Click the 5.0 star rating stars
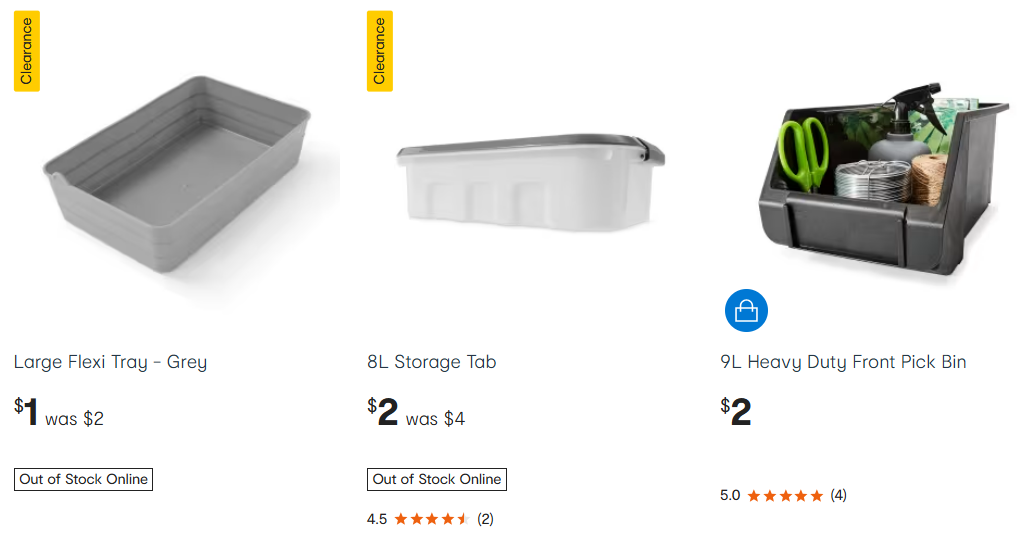Screen dimensions: 1017x544 [x=785, y=495]
